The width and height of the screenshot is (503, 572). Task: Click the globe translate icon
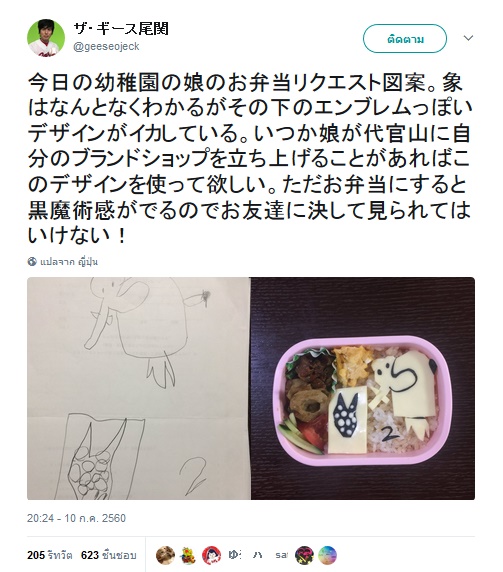32,262
